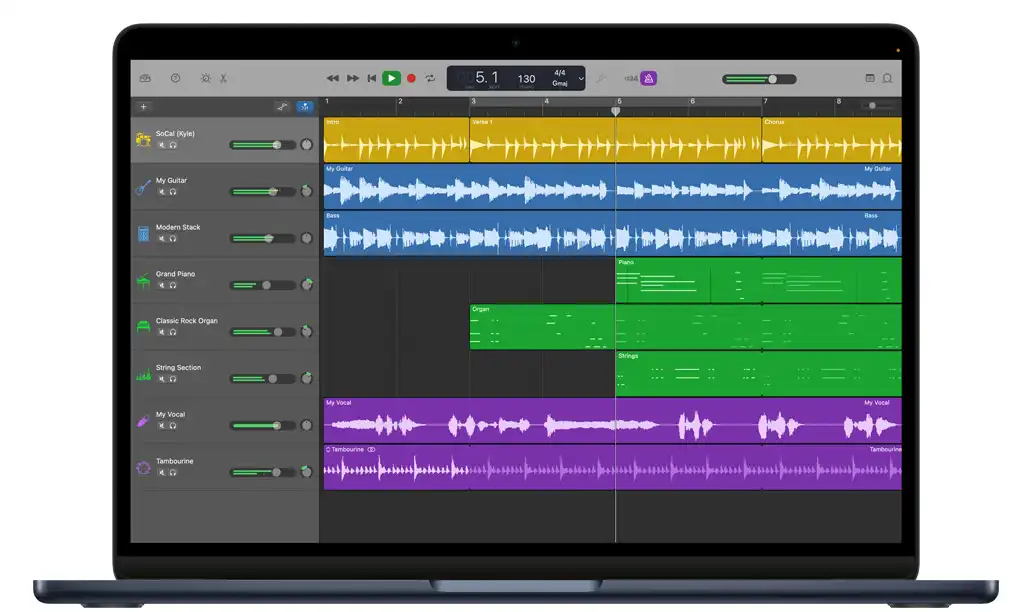This screenshot has height=612, width=1014.
Task: Toggle Cycle mode on
Action: tap(430, 78)
